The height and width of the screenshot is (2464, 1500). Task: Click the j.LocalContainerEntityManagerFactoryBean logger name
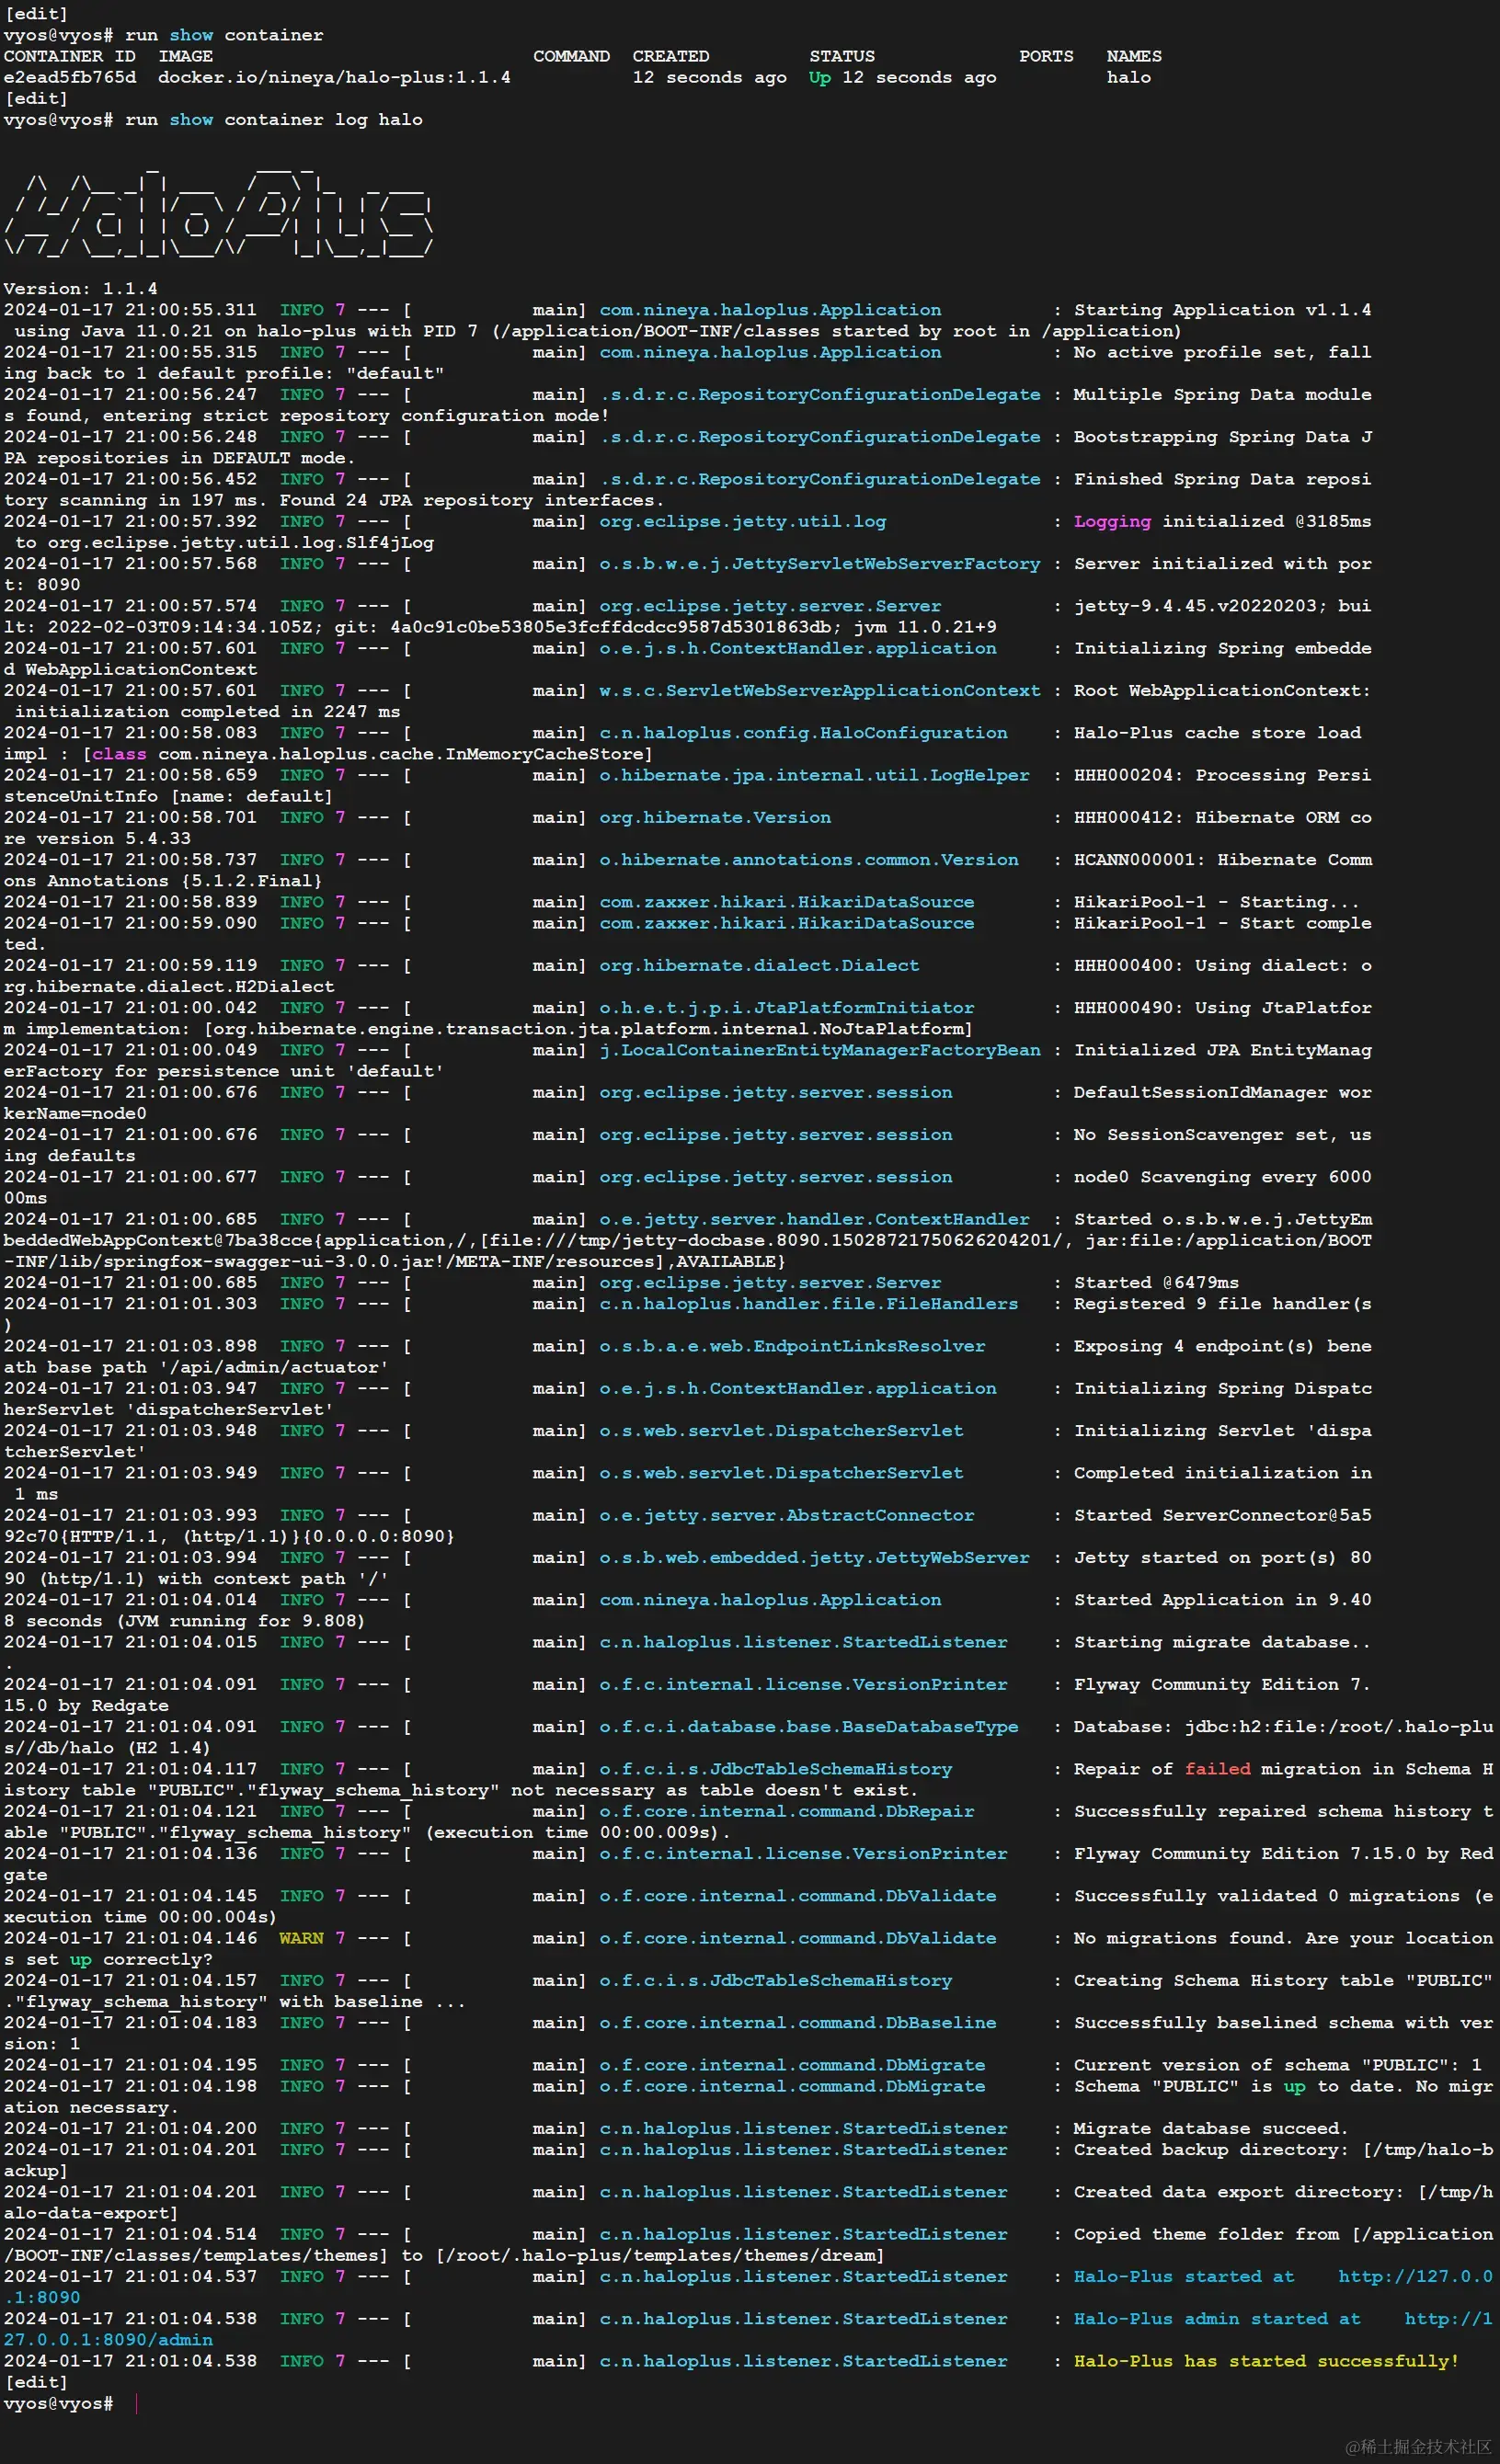[x=820, y=1049]
